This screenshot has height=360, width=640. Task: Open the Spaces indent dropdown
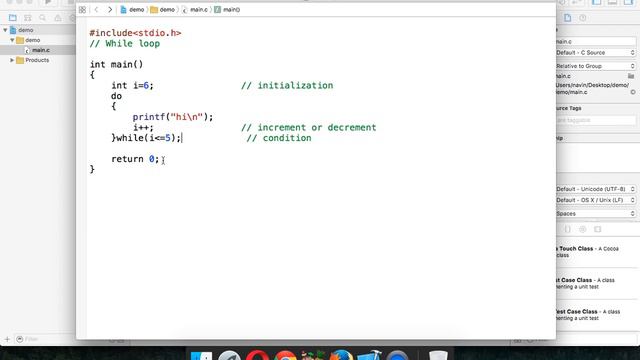596,213
